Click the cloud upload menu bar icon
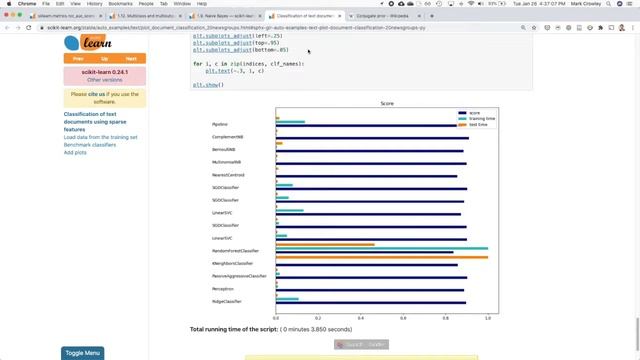 coord(401,4)
